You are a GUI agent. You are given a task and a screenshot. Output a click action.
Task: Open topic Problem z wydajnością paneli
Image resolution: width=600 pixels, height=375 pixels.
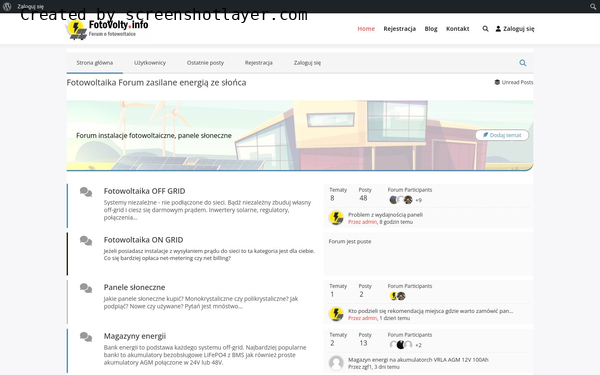point(385,215)
